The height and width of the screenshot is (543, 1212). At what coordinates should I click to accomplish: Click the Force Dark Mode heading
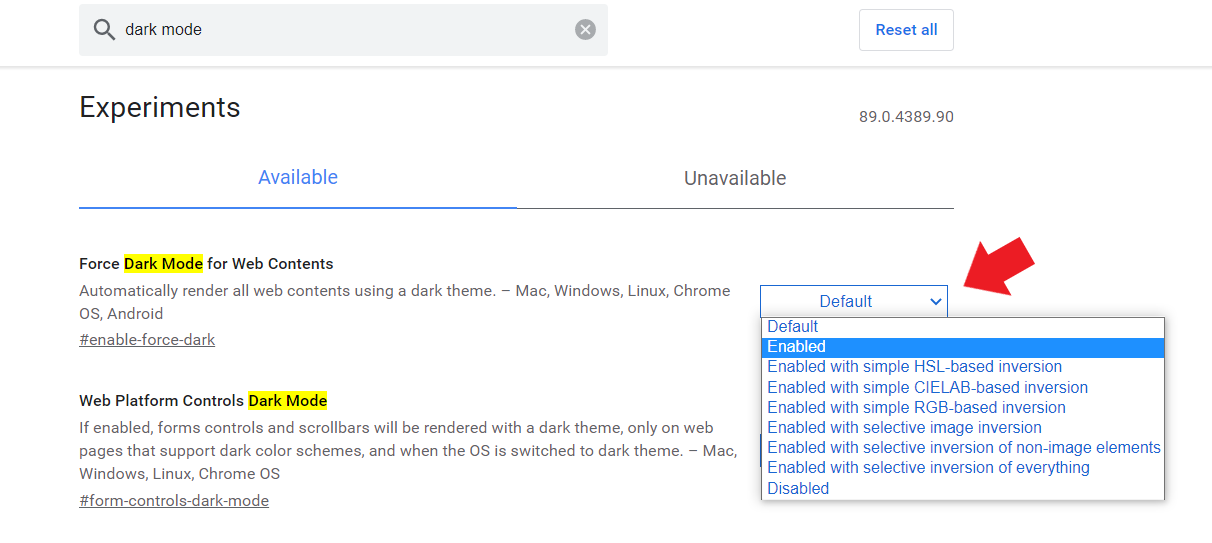click(x=206, y=264)
